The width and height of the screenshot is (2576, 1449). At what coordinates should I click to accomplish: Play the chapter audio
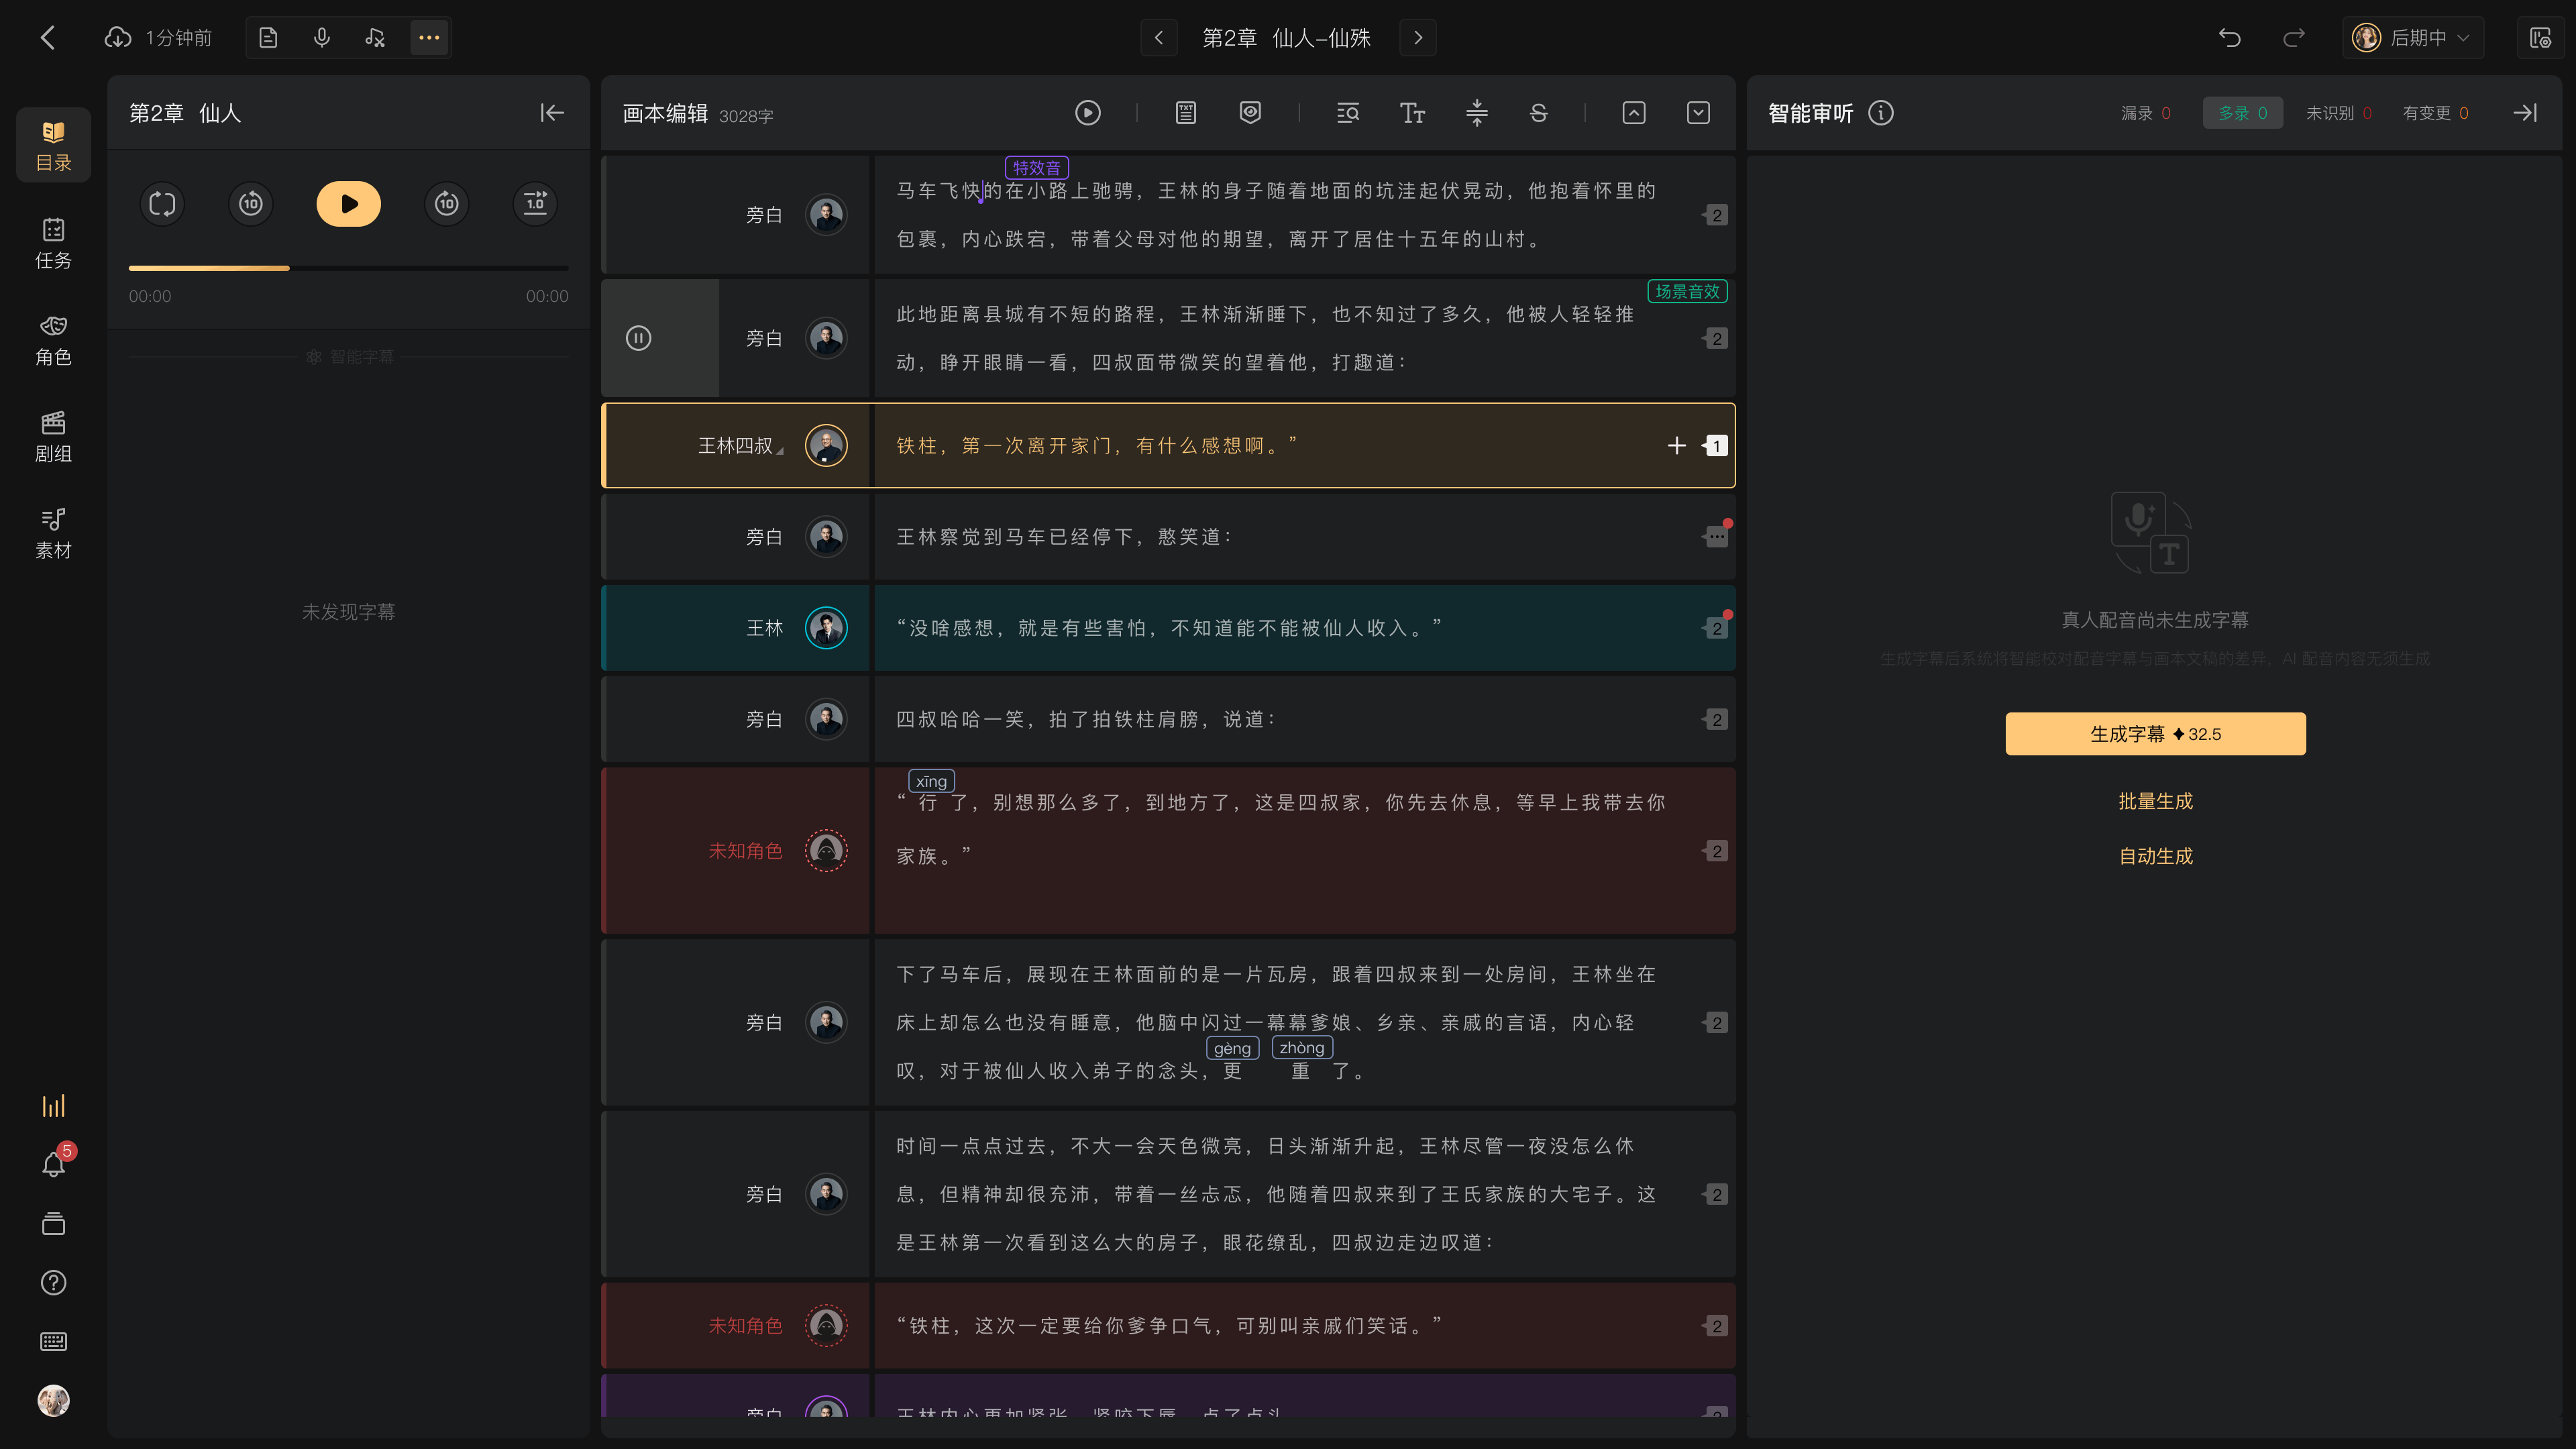click(x=349, y=204)
